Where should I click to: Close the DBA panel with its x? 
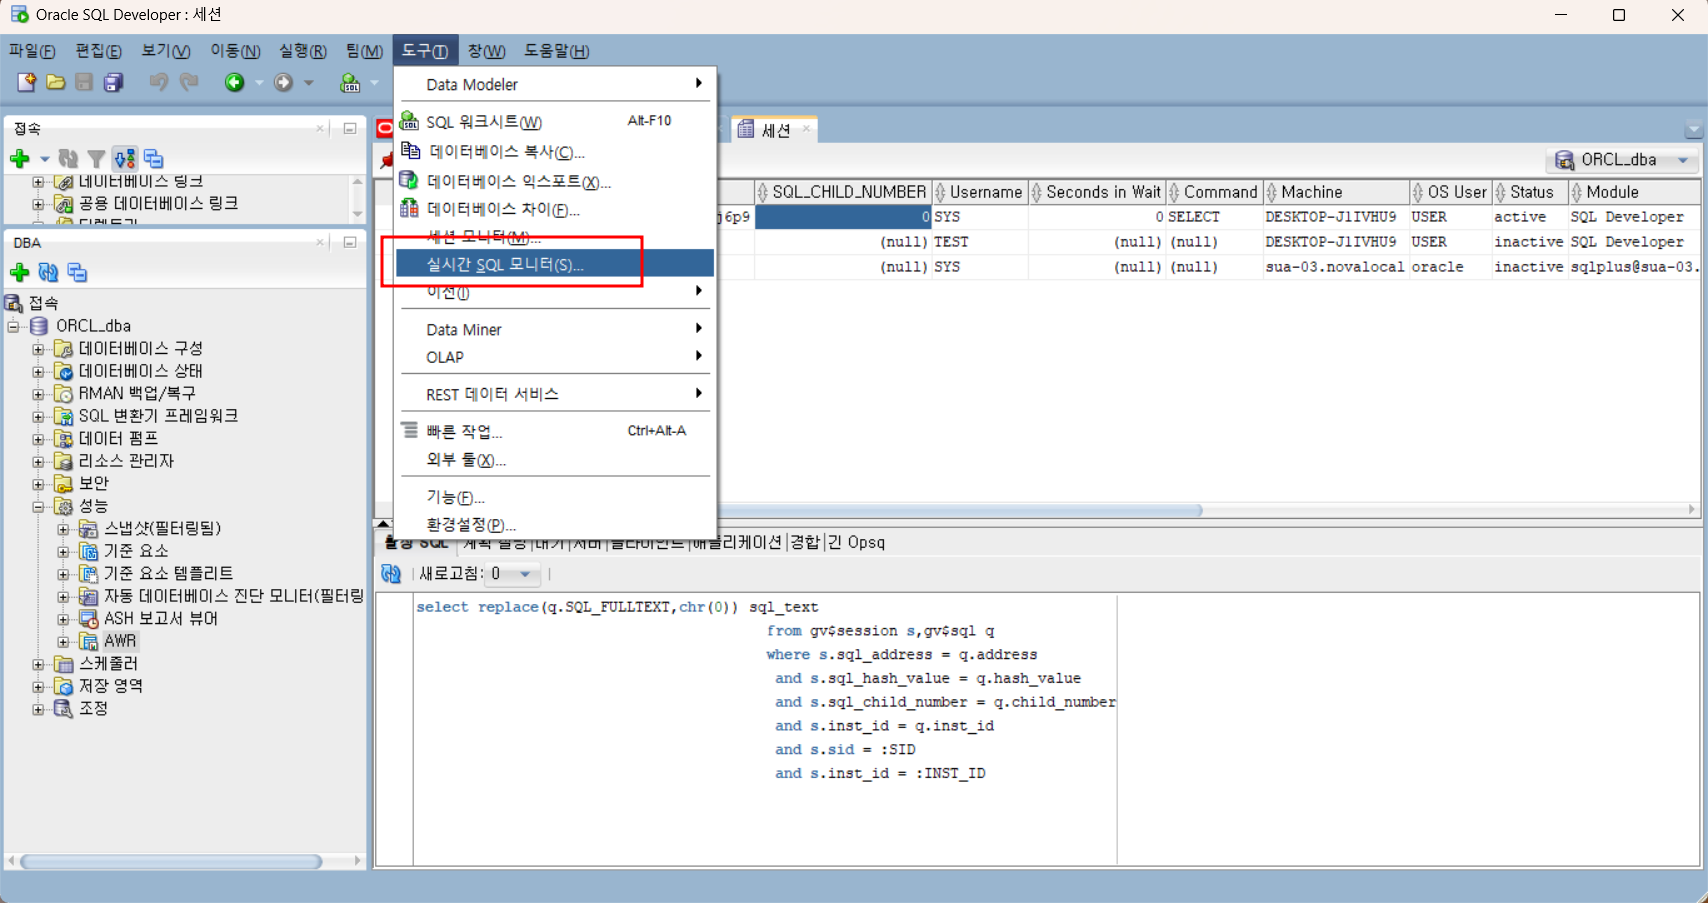pos(320,242)
